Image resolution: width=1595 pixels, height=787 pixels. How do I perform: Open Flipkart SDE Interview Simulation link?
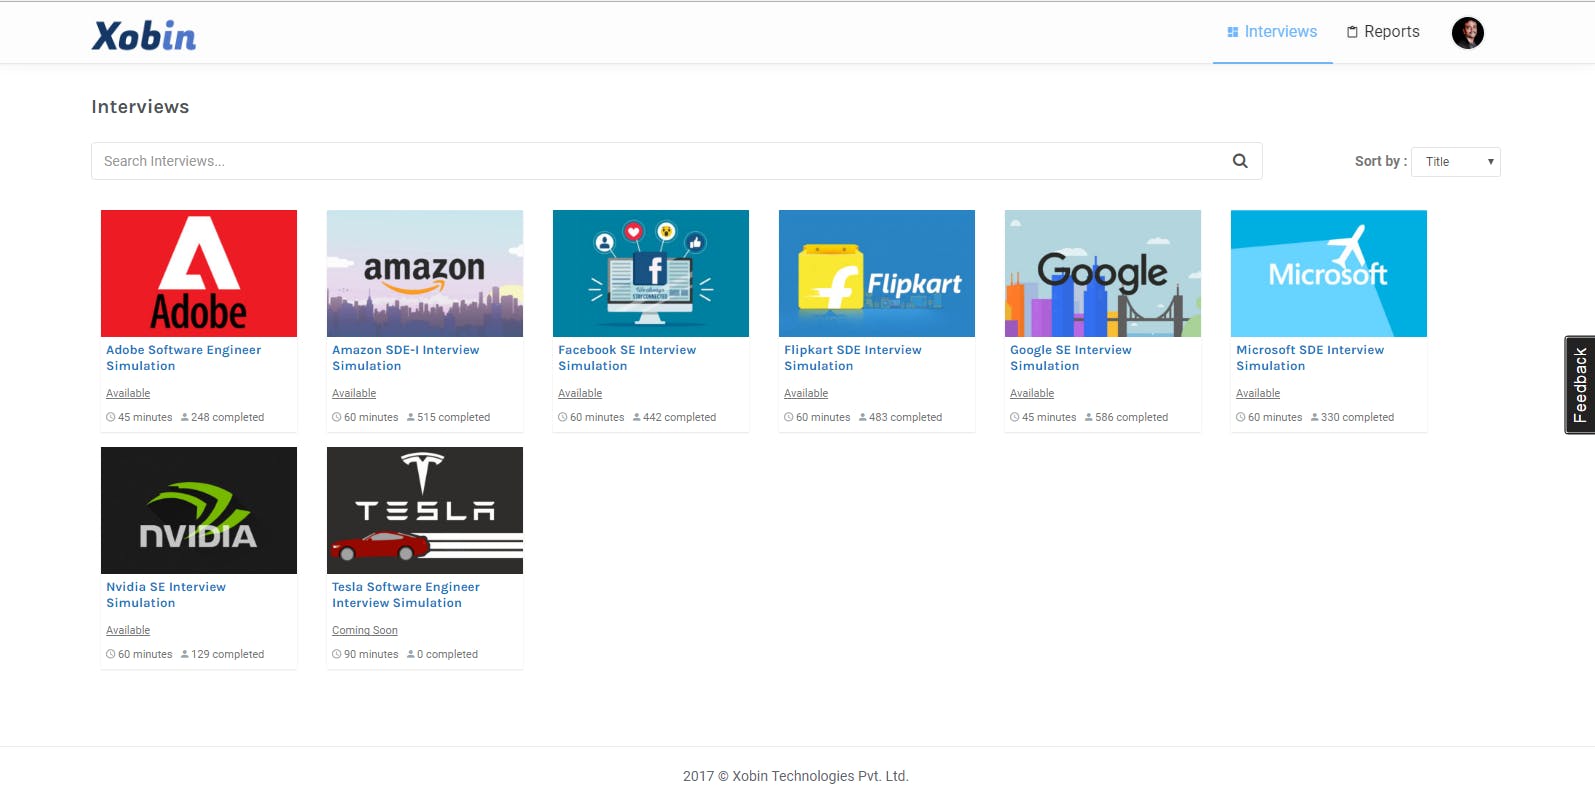(853, 358)
